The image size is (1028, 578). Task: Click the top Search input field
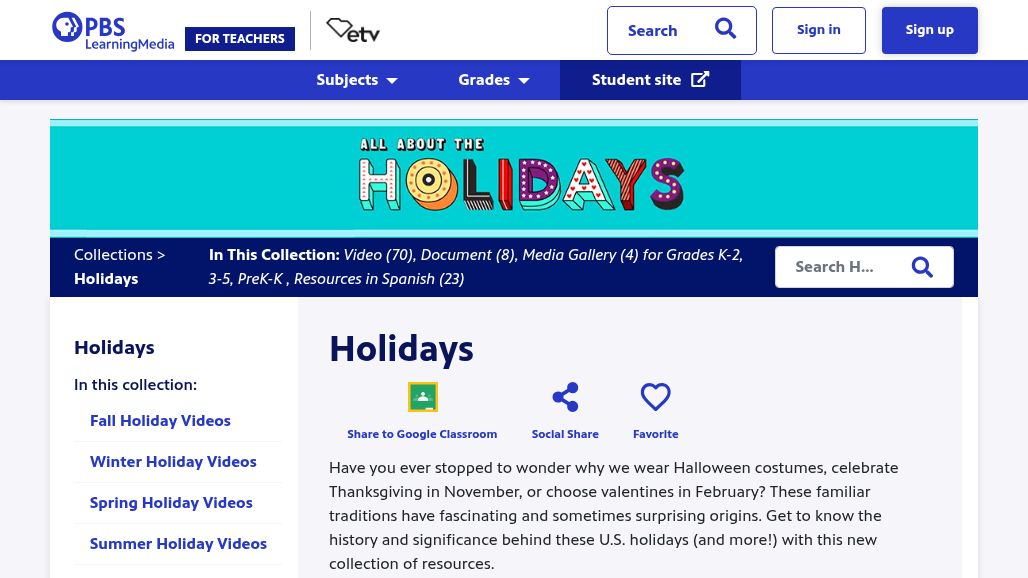[660, 31]
